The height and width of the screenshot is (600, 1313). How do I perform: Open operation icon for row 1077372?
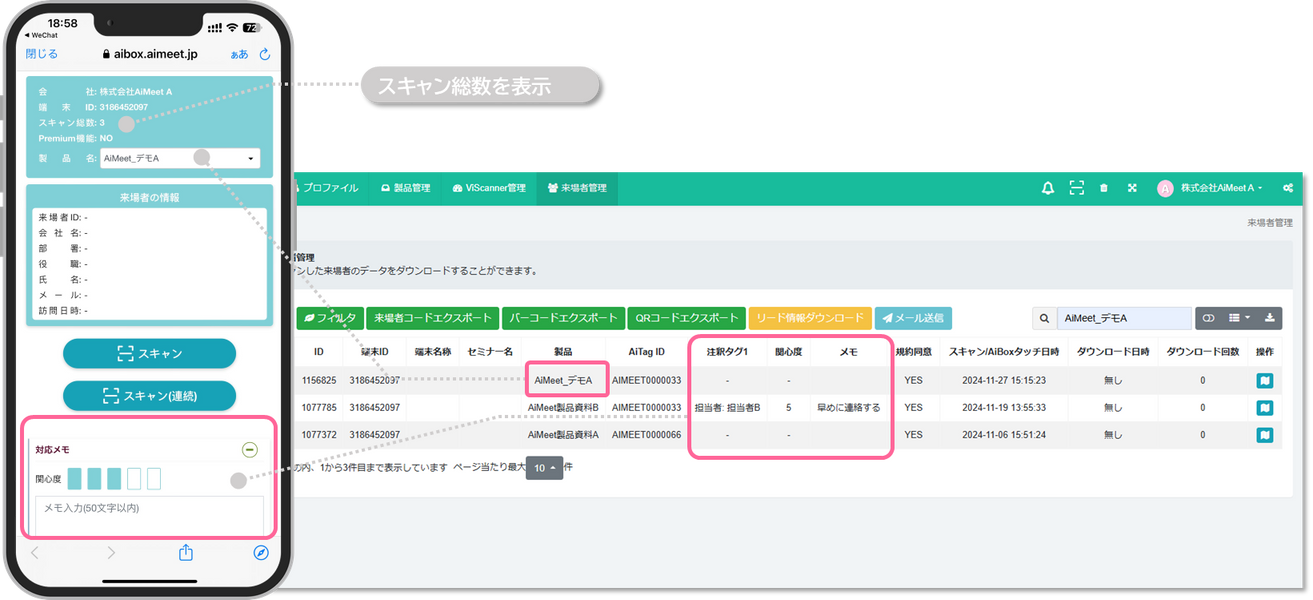coord(1265,435)
